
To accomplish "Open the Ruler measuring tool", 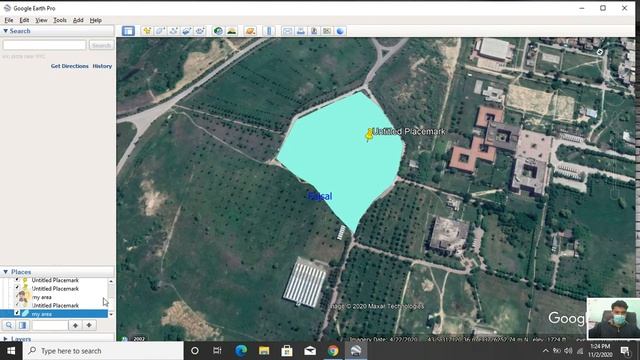I will point(269,31).
